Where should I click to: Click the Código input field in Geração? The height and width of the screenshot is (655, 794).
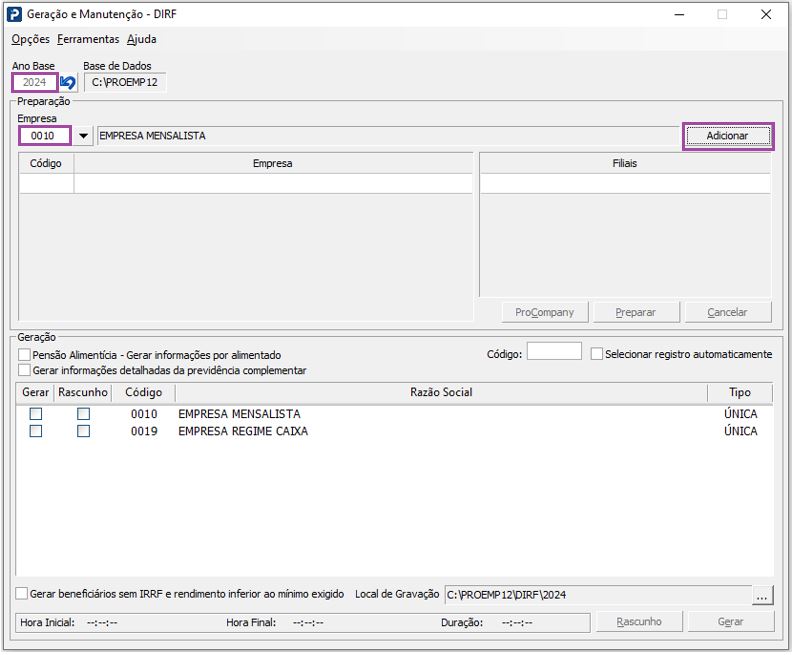[x=554, y=351]
